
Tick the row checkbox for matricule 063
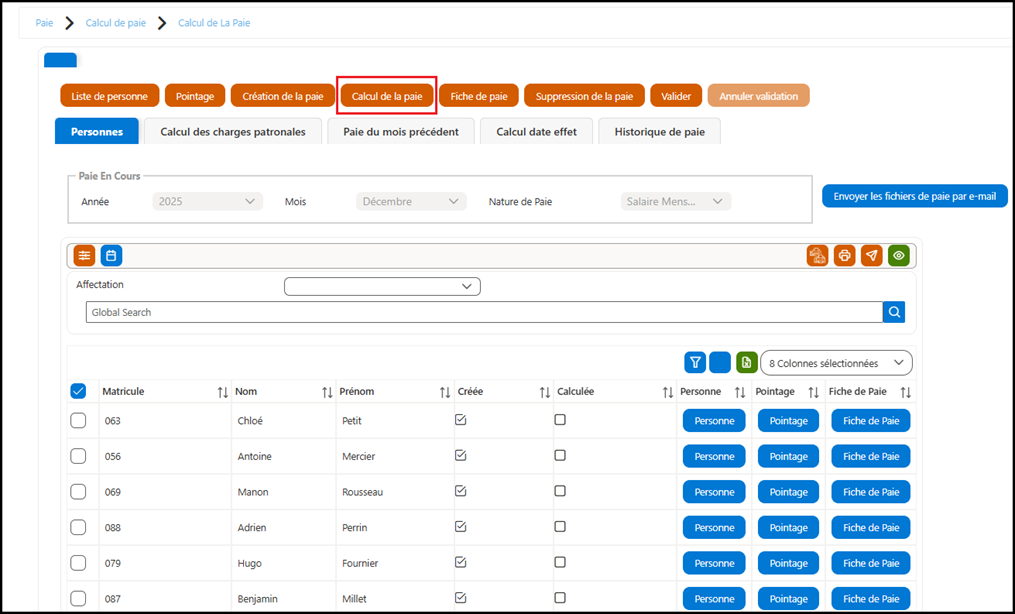coord(78,421)
